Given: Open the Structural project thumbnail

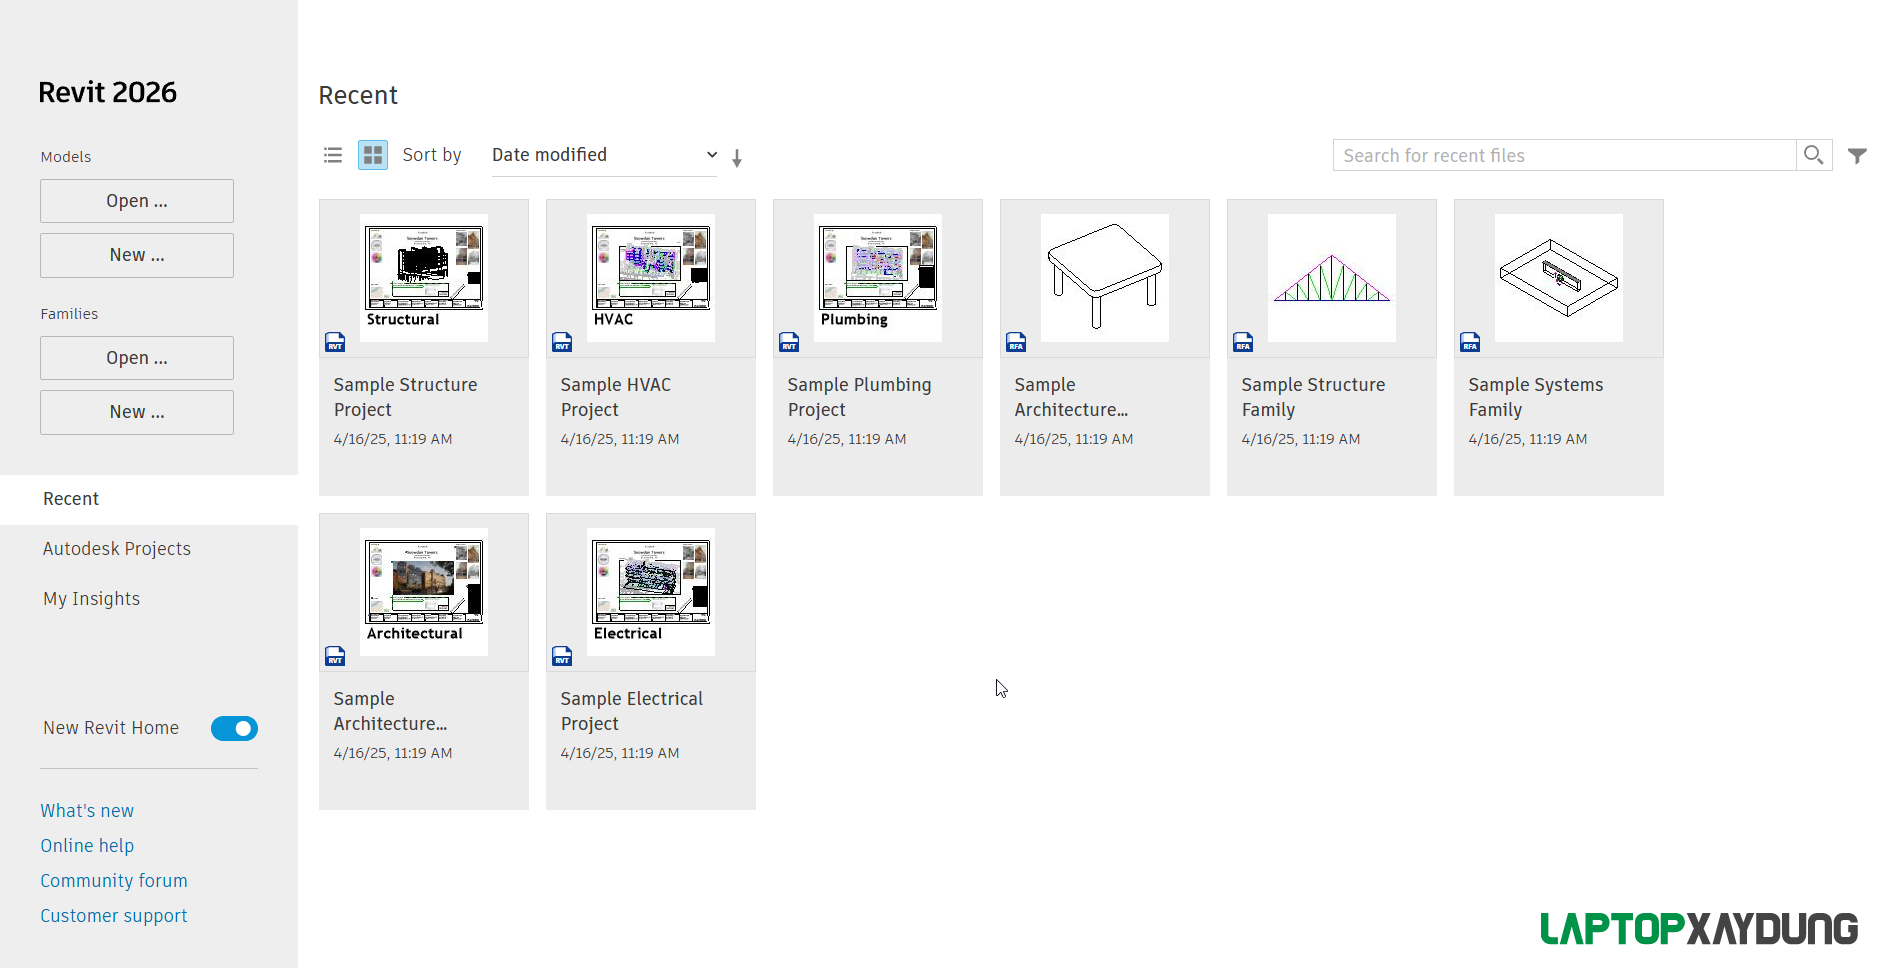Looking at the screenshot, I should (424, 278).
